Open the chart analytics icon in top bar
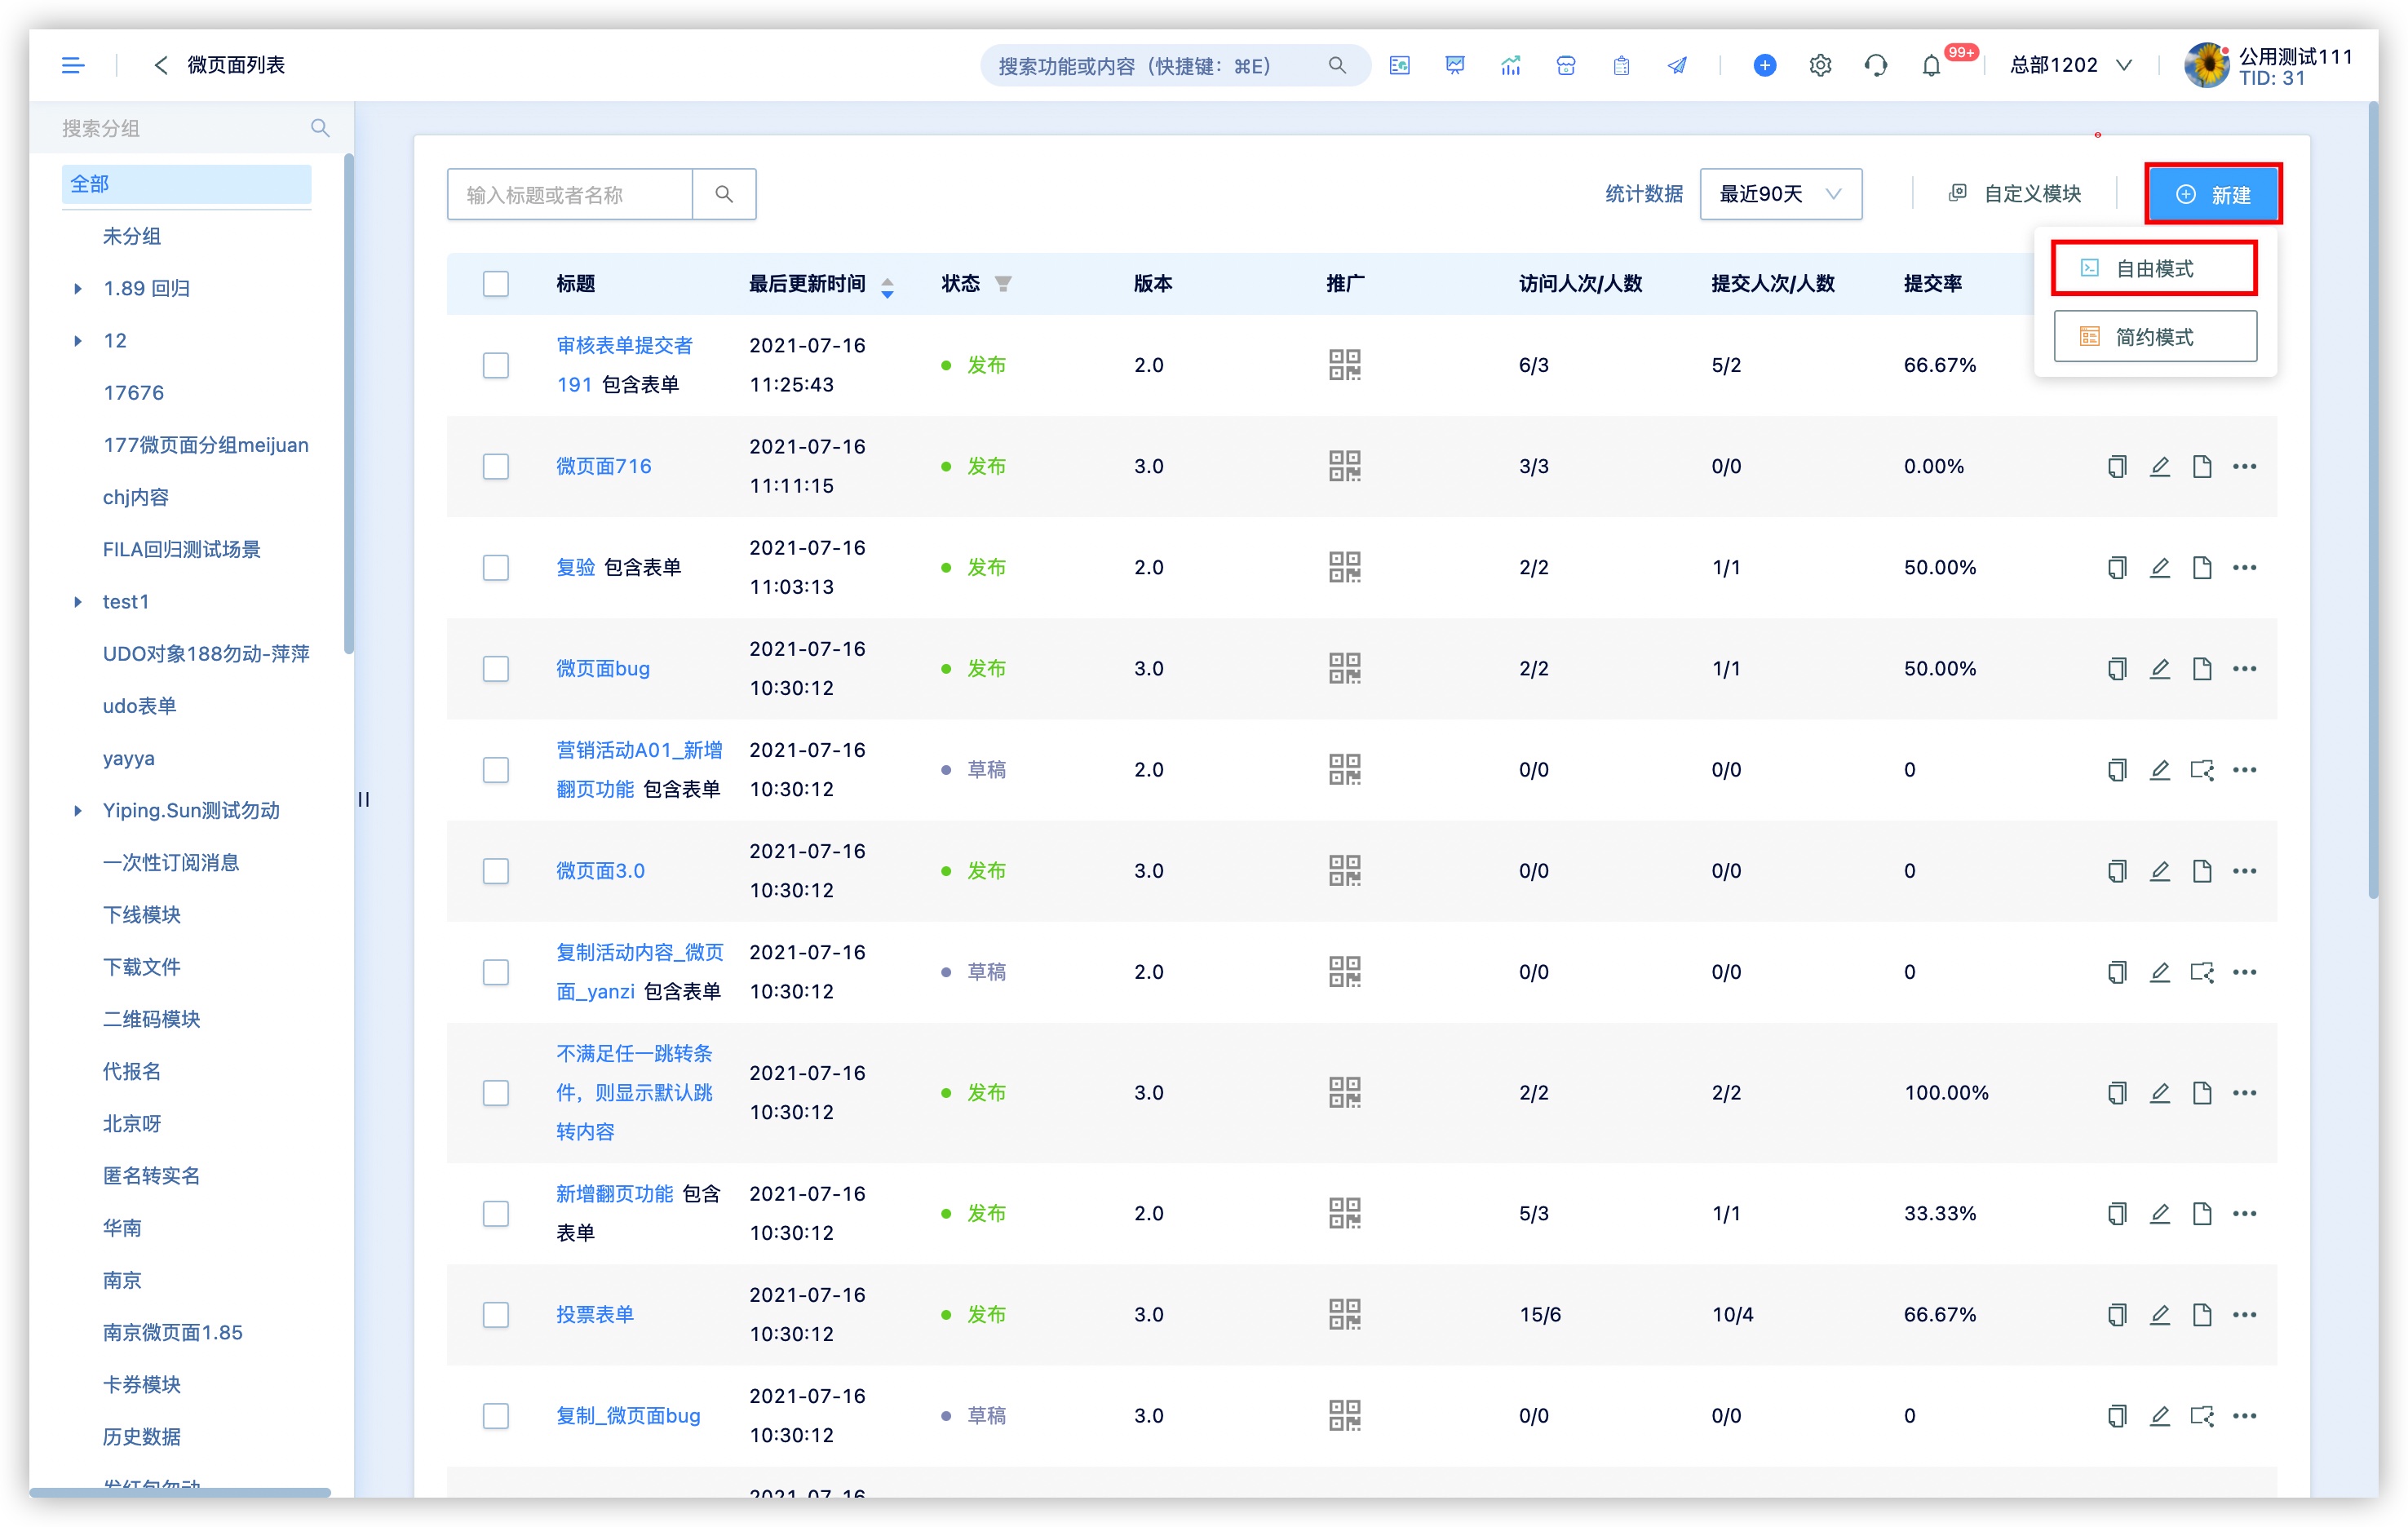 click(1510, 65)
